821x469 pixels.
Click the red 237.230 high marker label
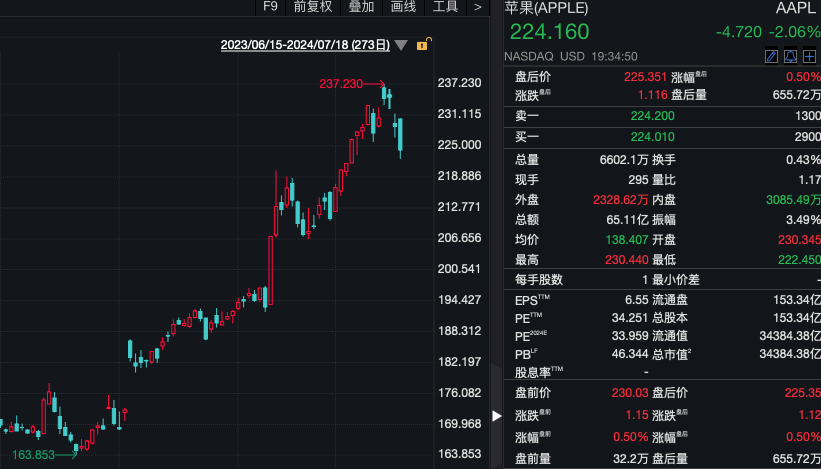(341, 84)
